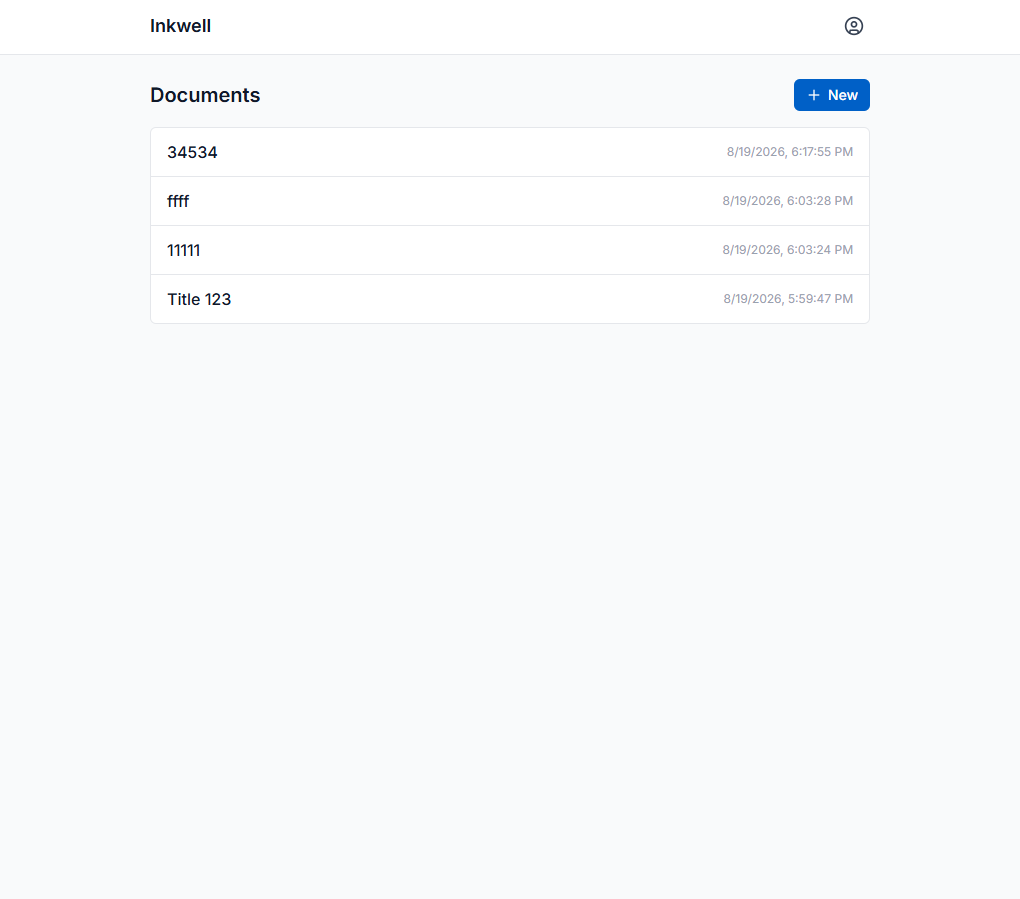Click the Documents page heading
The width and height of the screenshot is (1020, 899).
click(x=205, y=95)
